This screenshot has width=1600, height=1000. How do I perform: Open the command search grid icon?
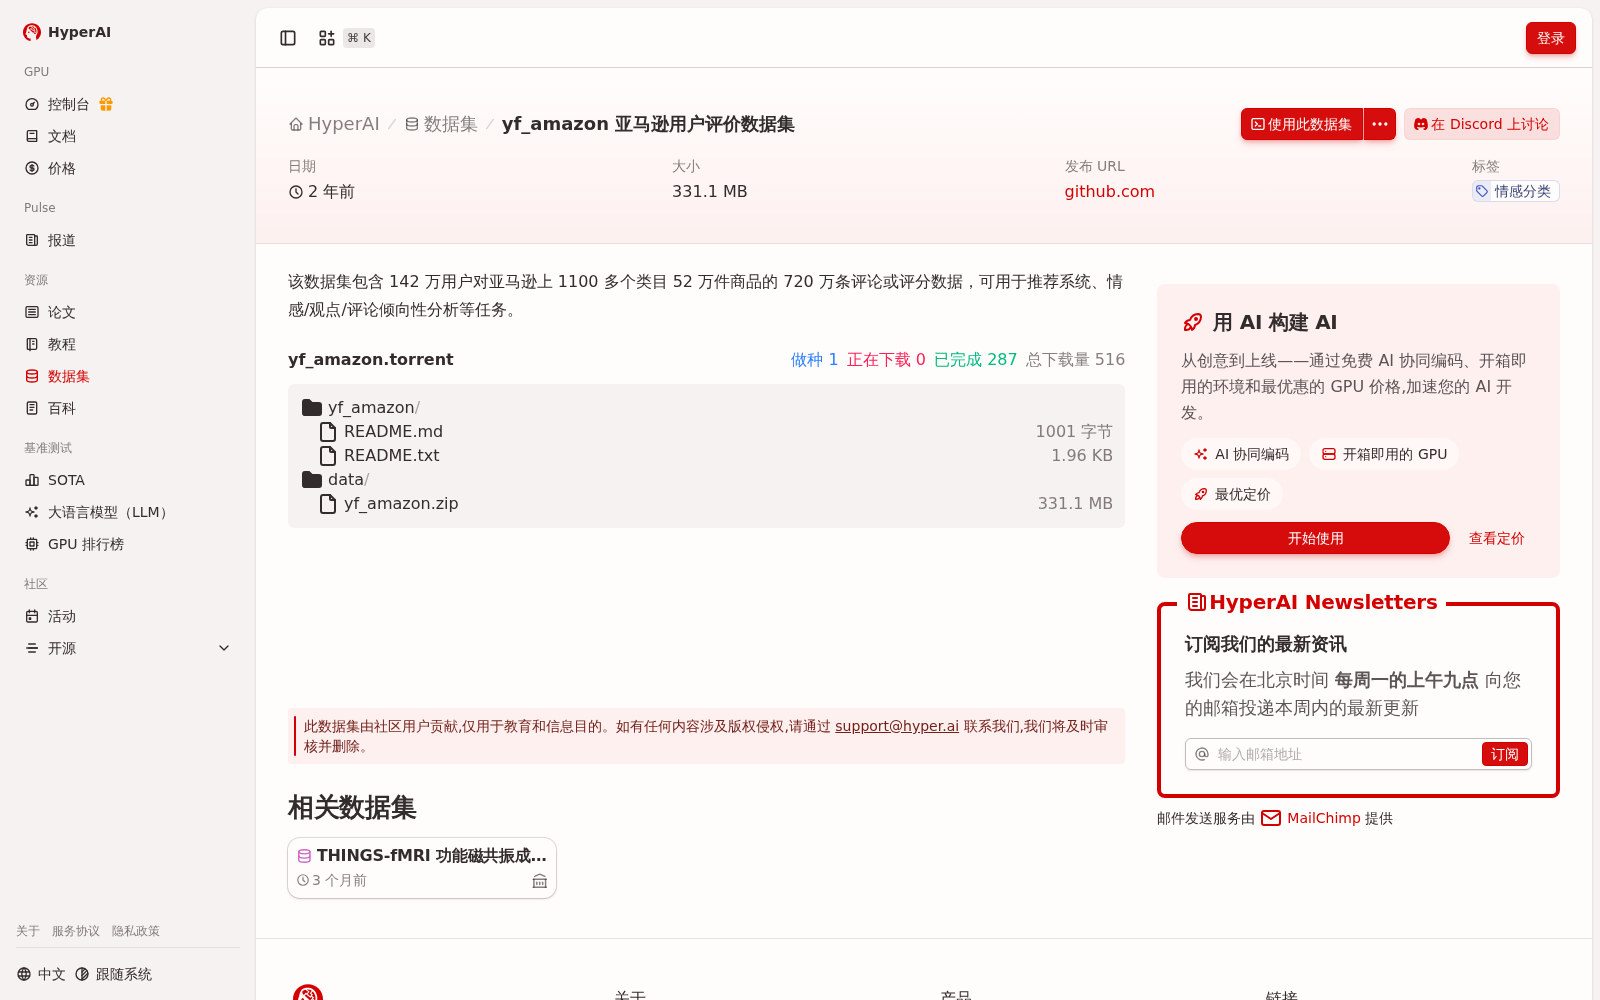click(x=327, y=38)
